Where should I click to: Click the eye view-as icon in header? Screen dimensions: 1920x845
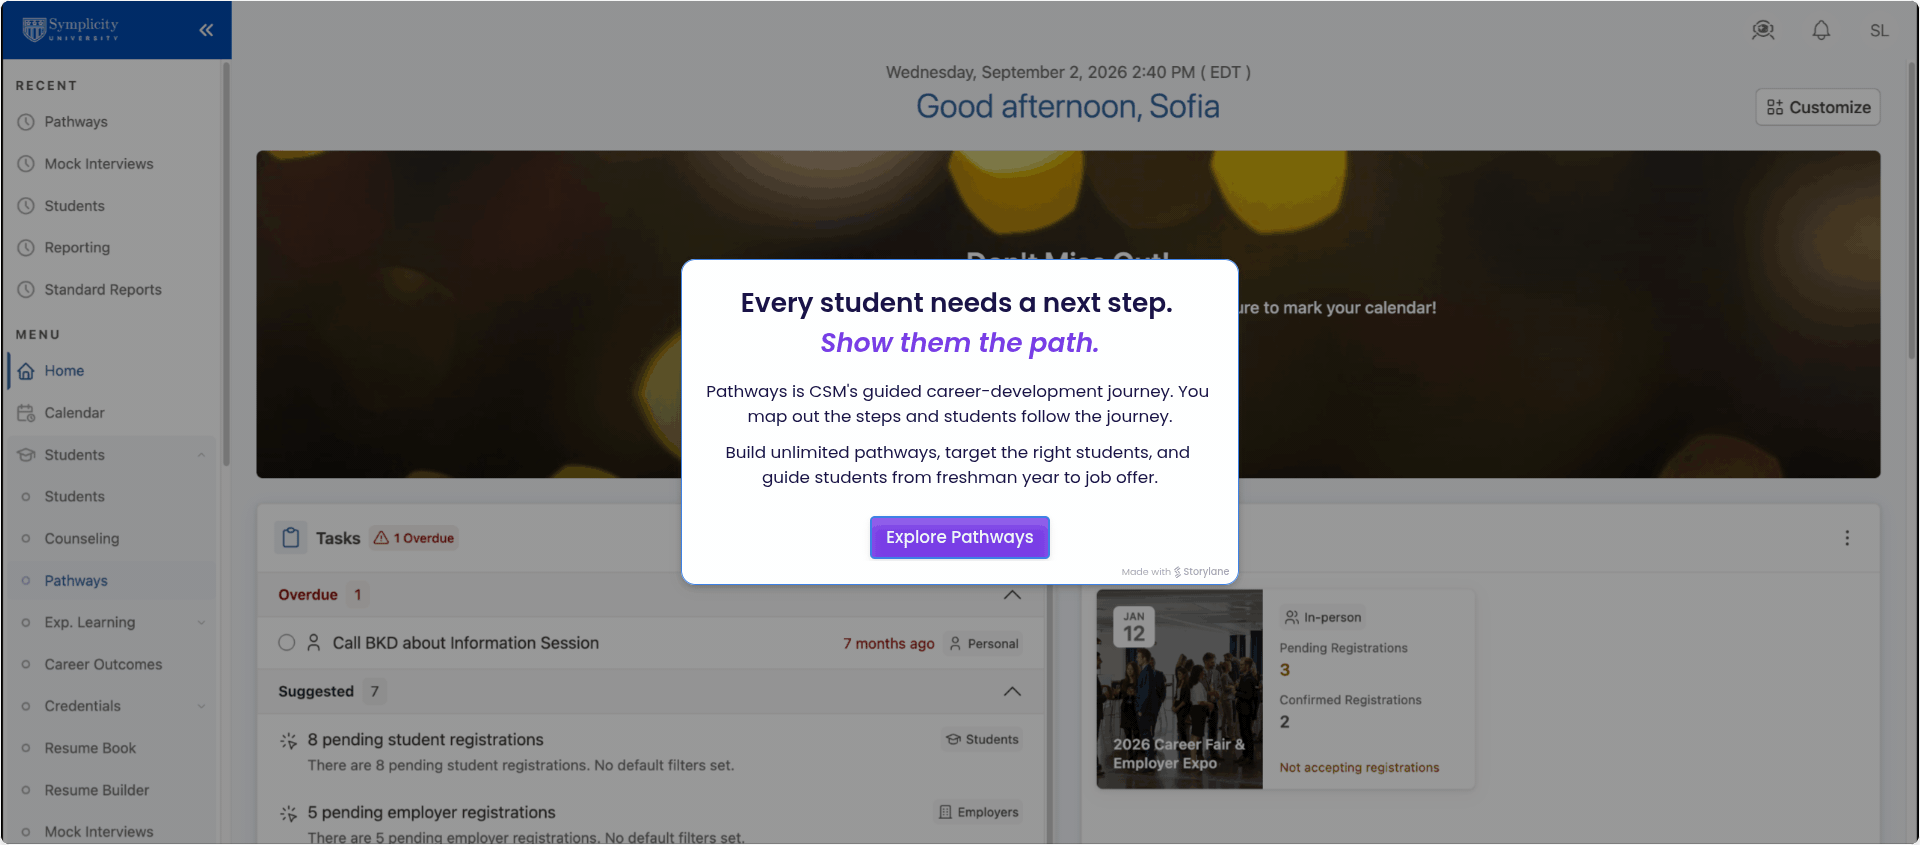[1763, 30]
